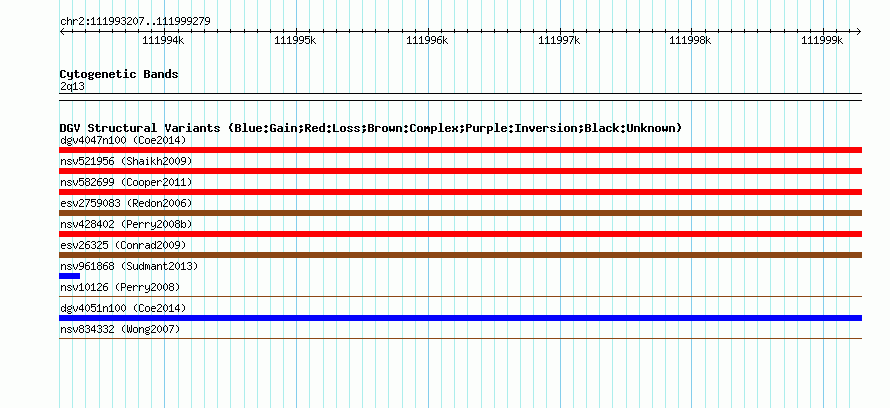This screenshot has width=890, height=408.
Task: Click the brown complex bar for esv2759083
Action: [460, 213]
